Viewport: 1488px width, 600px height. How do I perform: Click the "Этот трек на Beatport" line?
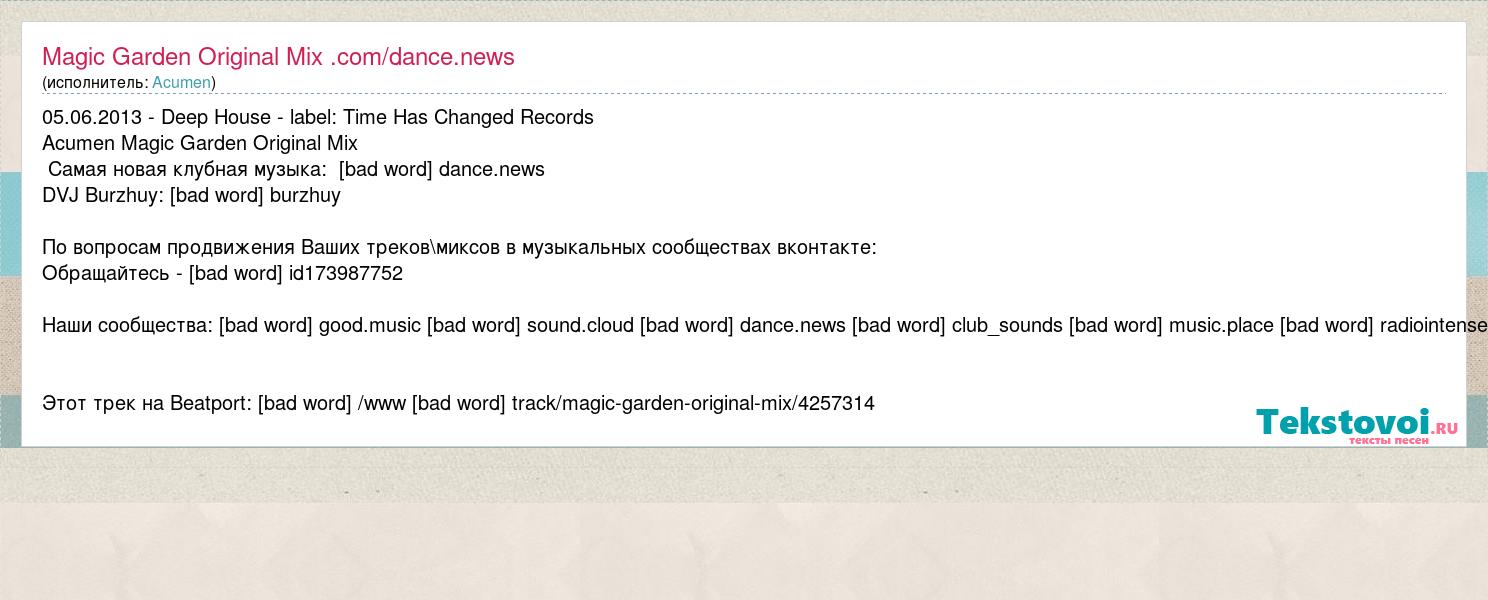tap(458, 404)
